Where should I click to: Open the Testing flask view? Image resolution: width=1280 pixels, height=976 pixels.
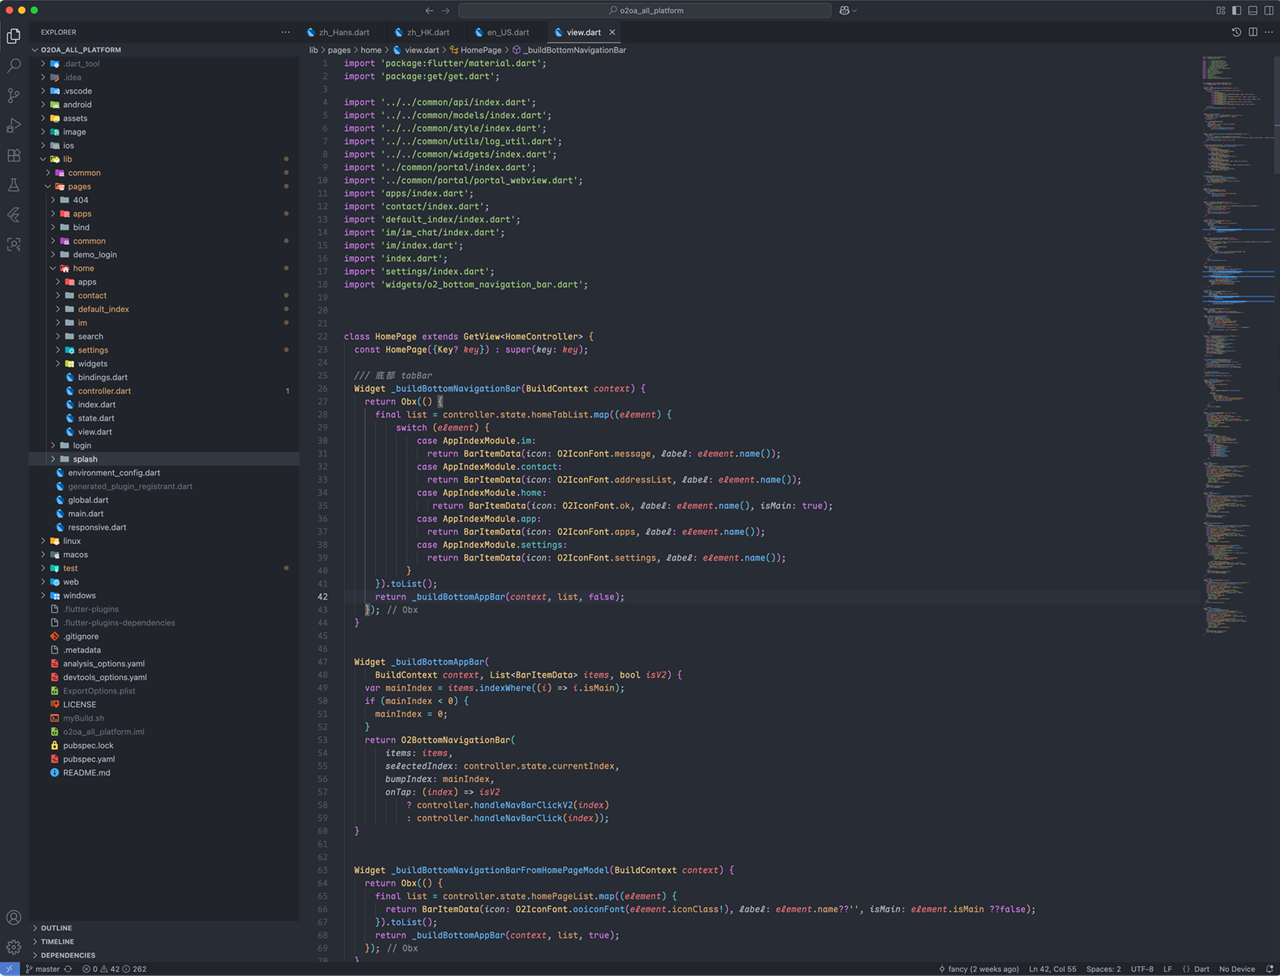[x=14, y=186]
